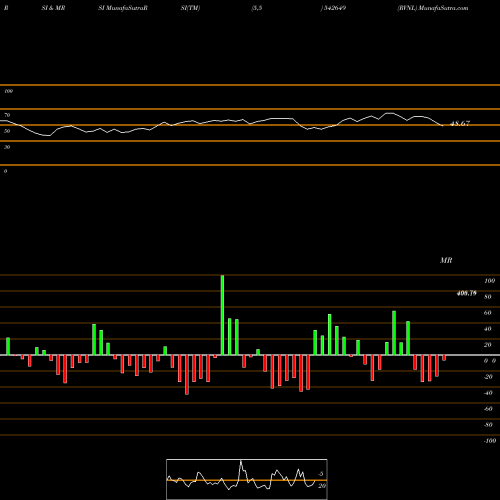Click the SI(TM) header label
The height and width of the screenshot is (500, 500).
click(x=190, y=8)
